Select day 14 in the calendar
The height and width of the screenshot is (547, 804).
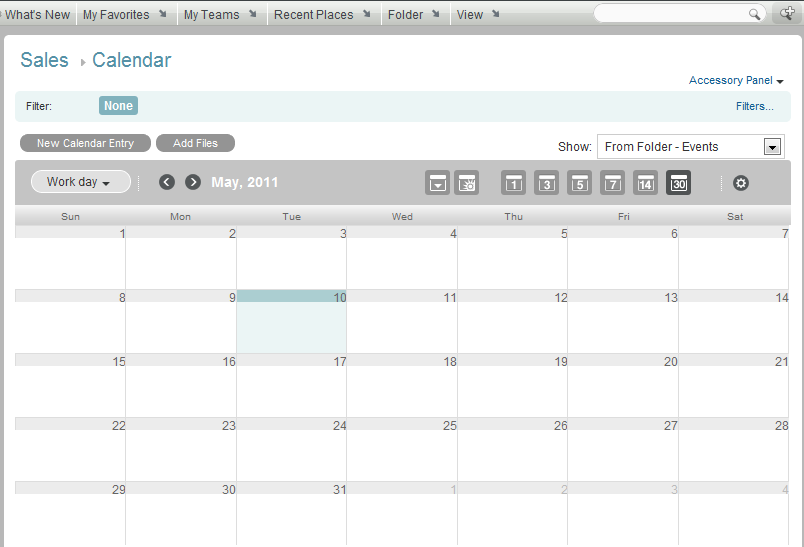pos(734,321)
